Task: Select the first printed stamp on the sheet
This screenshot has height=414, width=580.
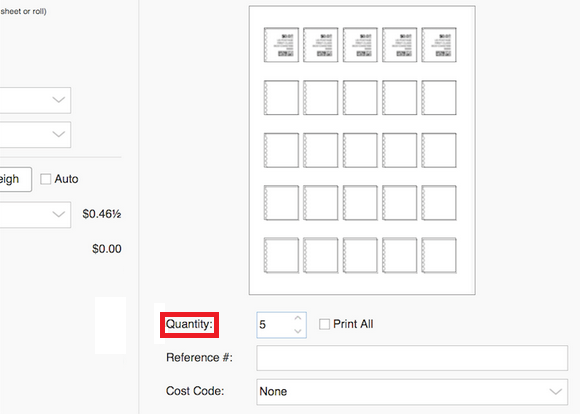Action: point(281,45)
